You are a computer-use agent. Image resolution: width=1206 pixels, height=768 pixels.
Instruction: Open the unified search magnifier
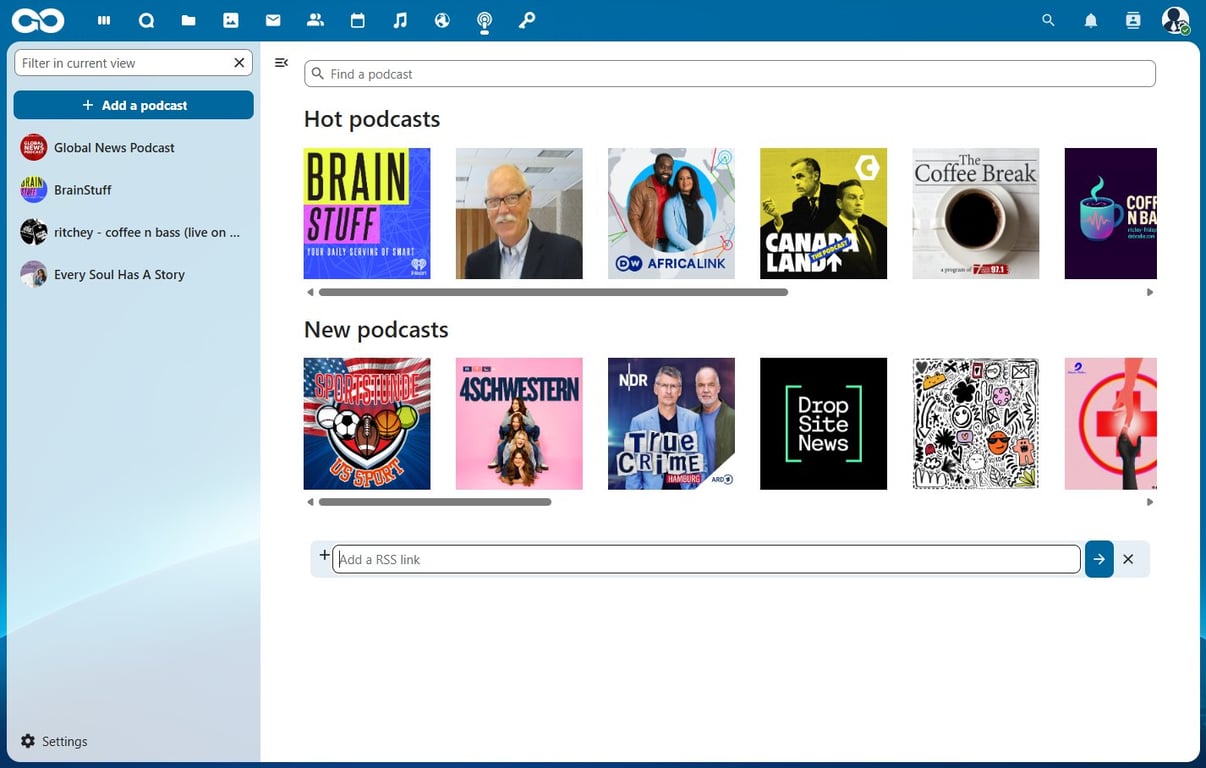click(1048, 20)
